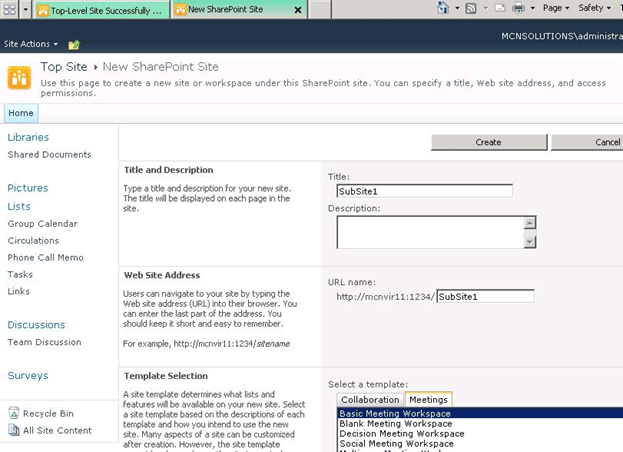623x452 pixels.
Task: Click the browser Home icon
Action: click(x=443, y=8)
